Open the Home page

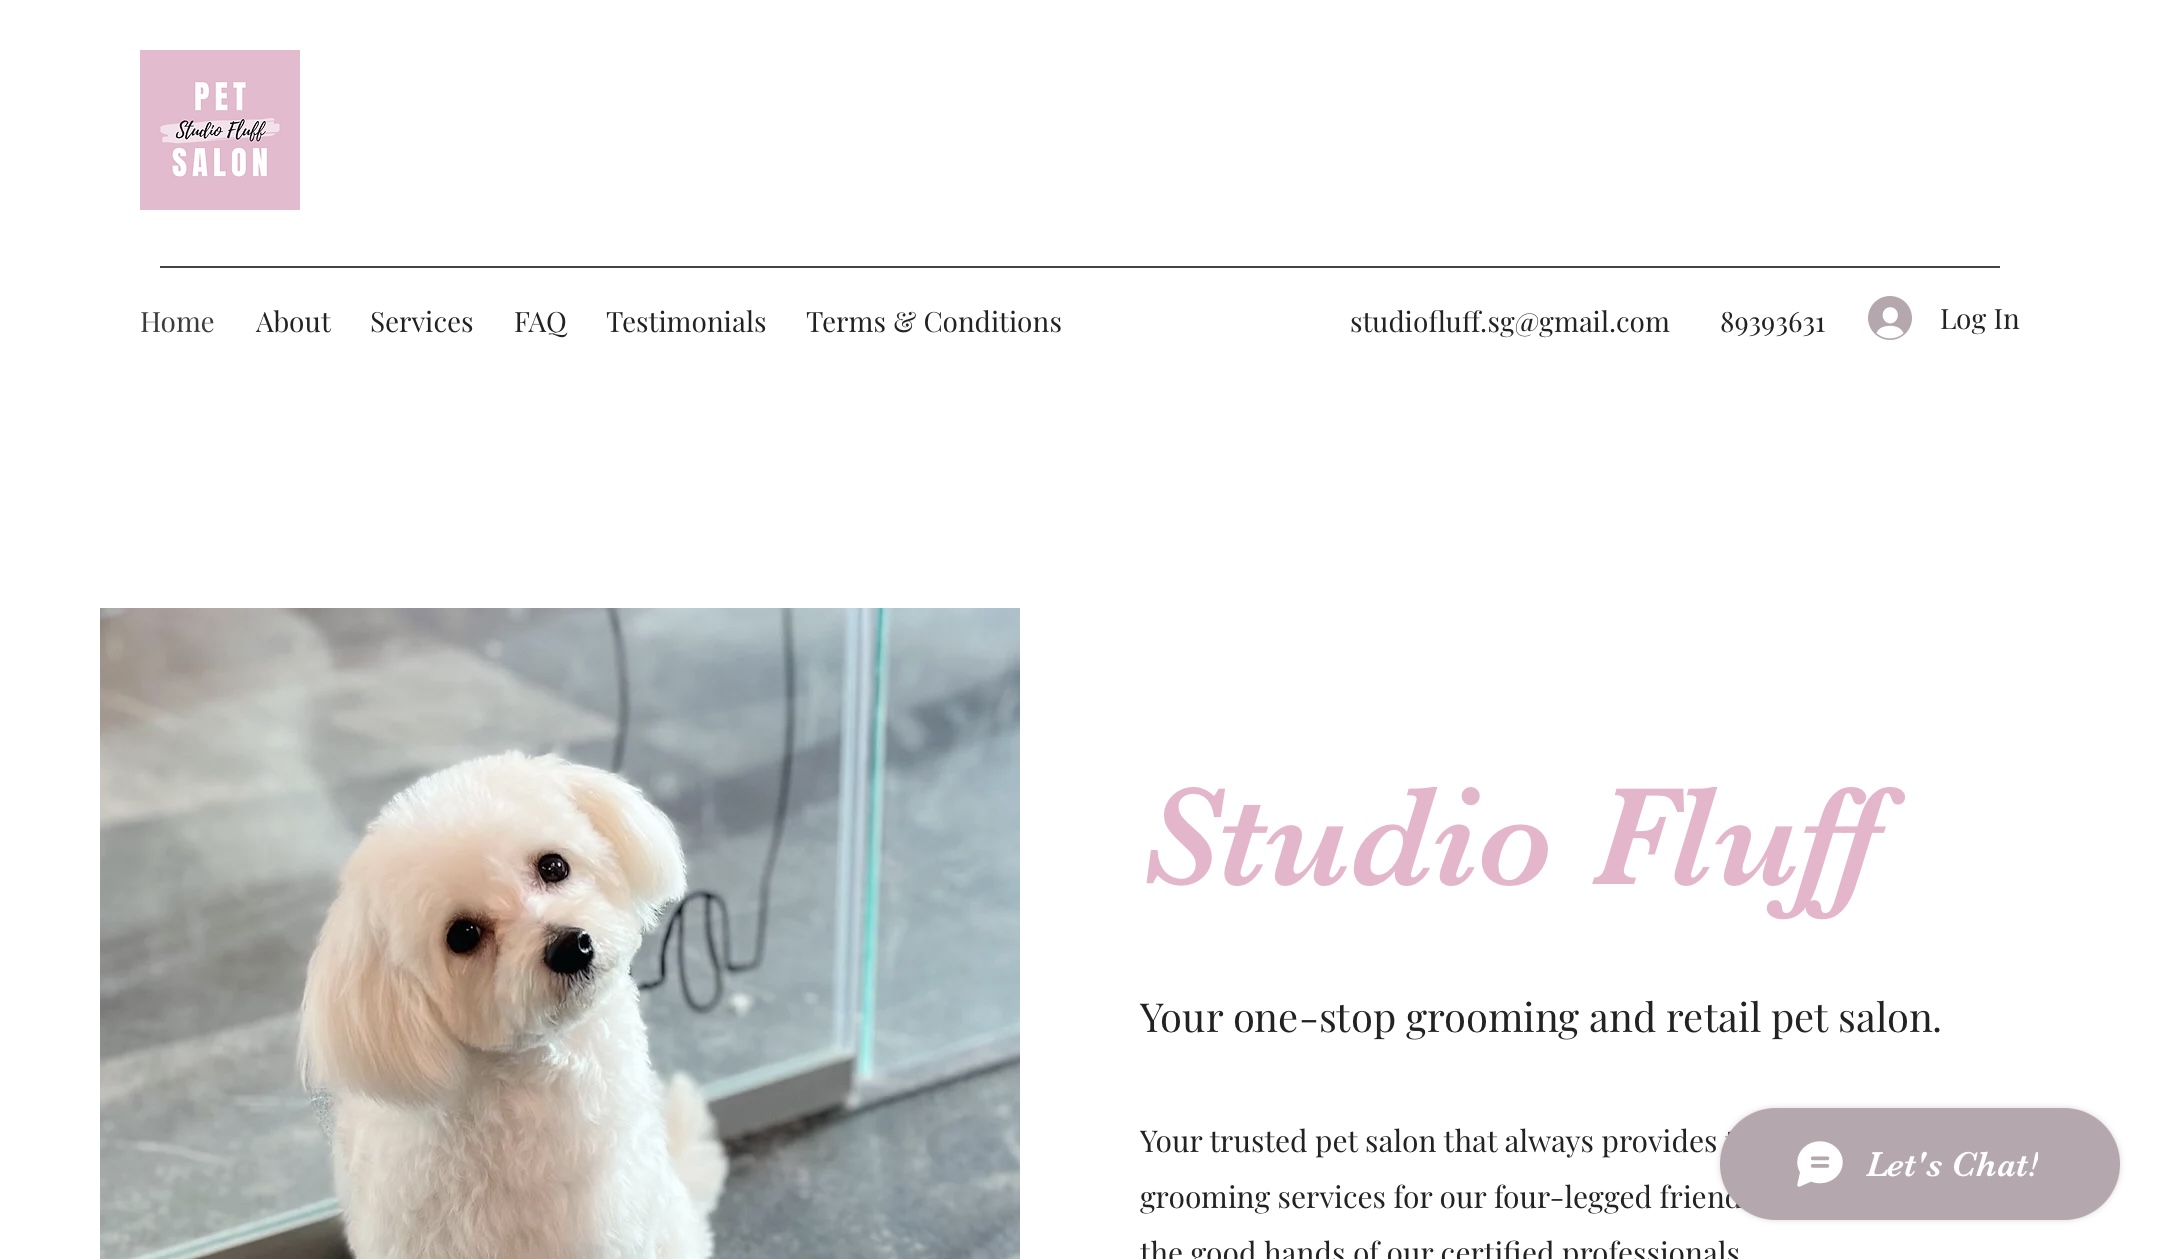177,322
